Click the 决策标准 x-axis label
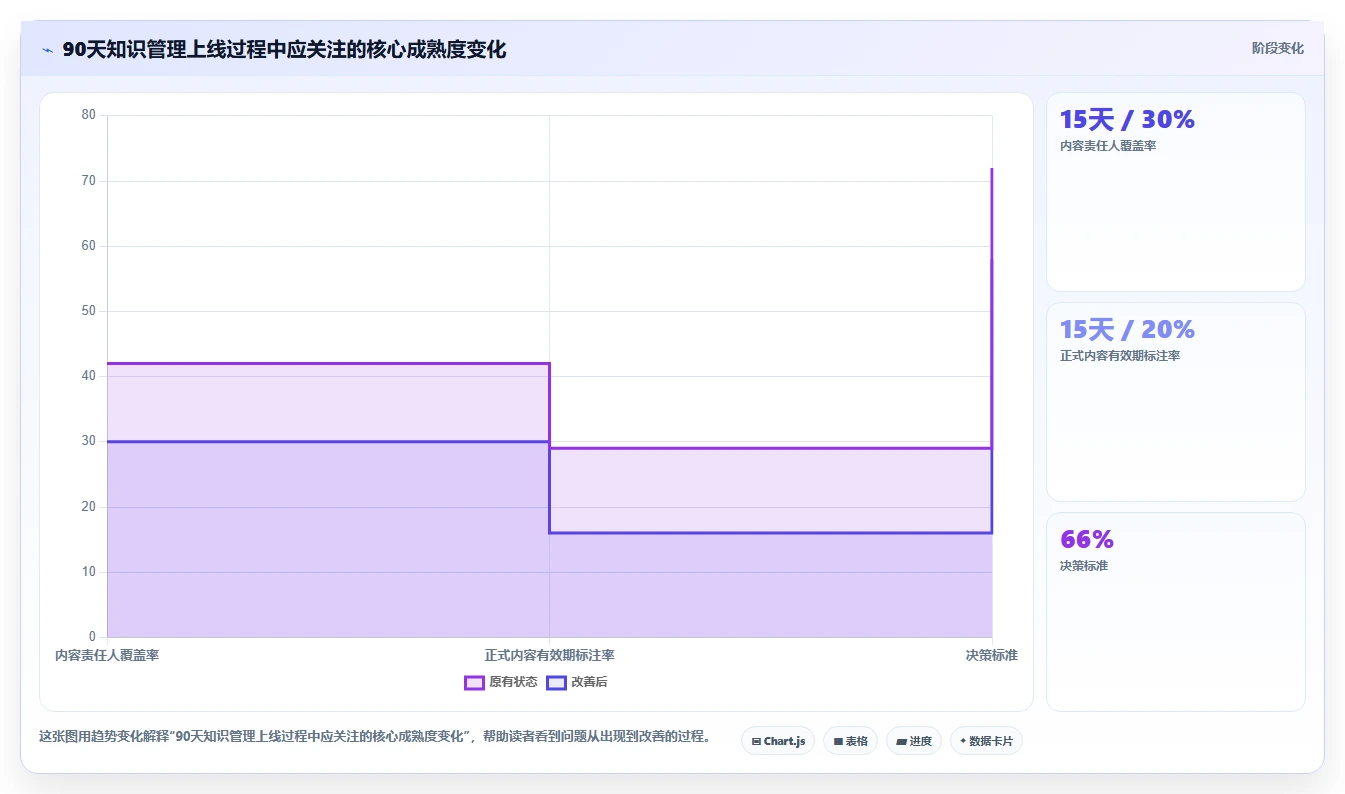Screen dimensions: 1345x794 click(x=991, y=655)
